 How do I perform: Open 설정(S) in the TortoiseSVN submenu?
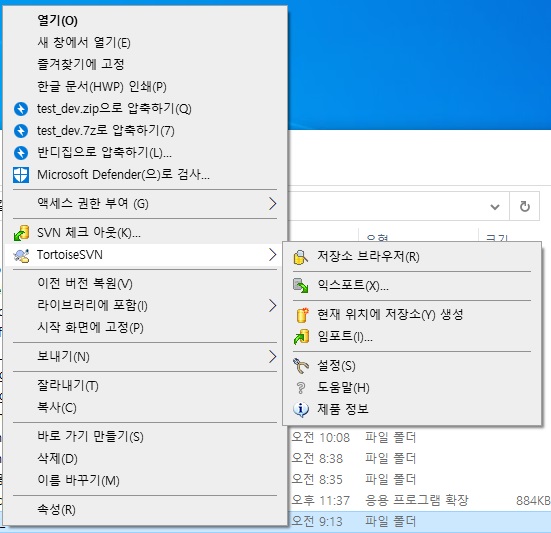412,366
